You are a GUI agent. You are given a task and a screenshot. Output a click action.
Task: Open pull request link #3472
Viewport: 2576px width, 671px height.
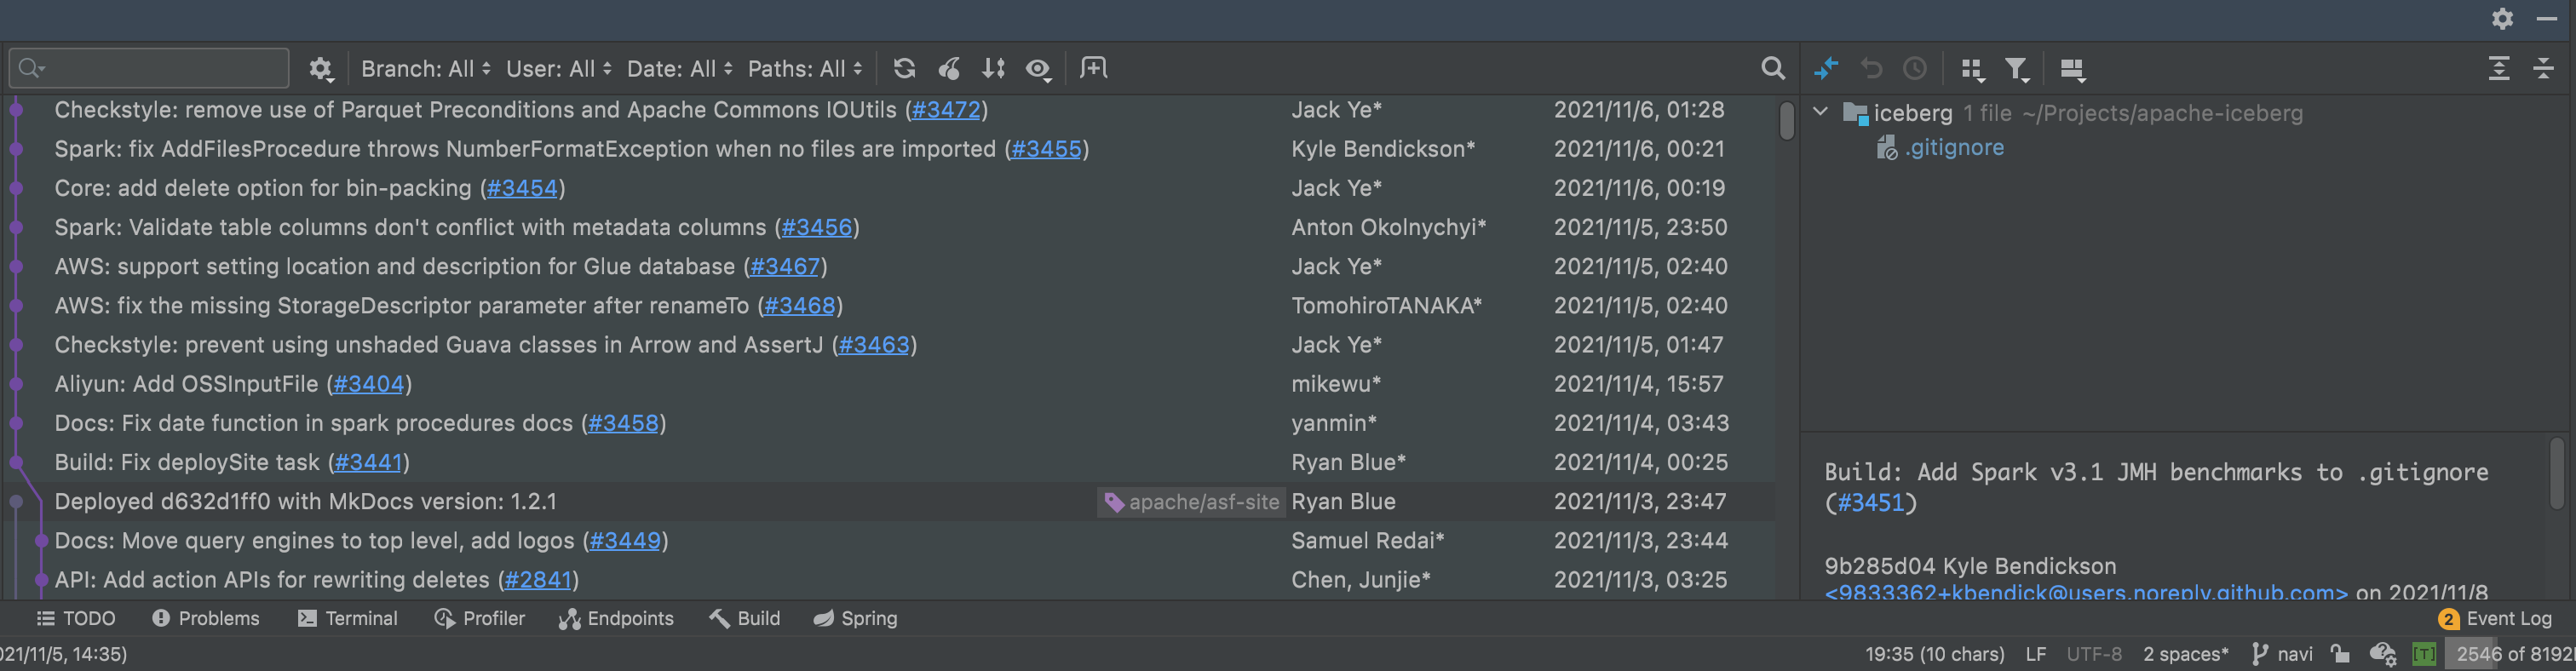pos(945,110)
